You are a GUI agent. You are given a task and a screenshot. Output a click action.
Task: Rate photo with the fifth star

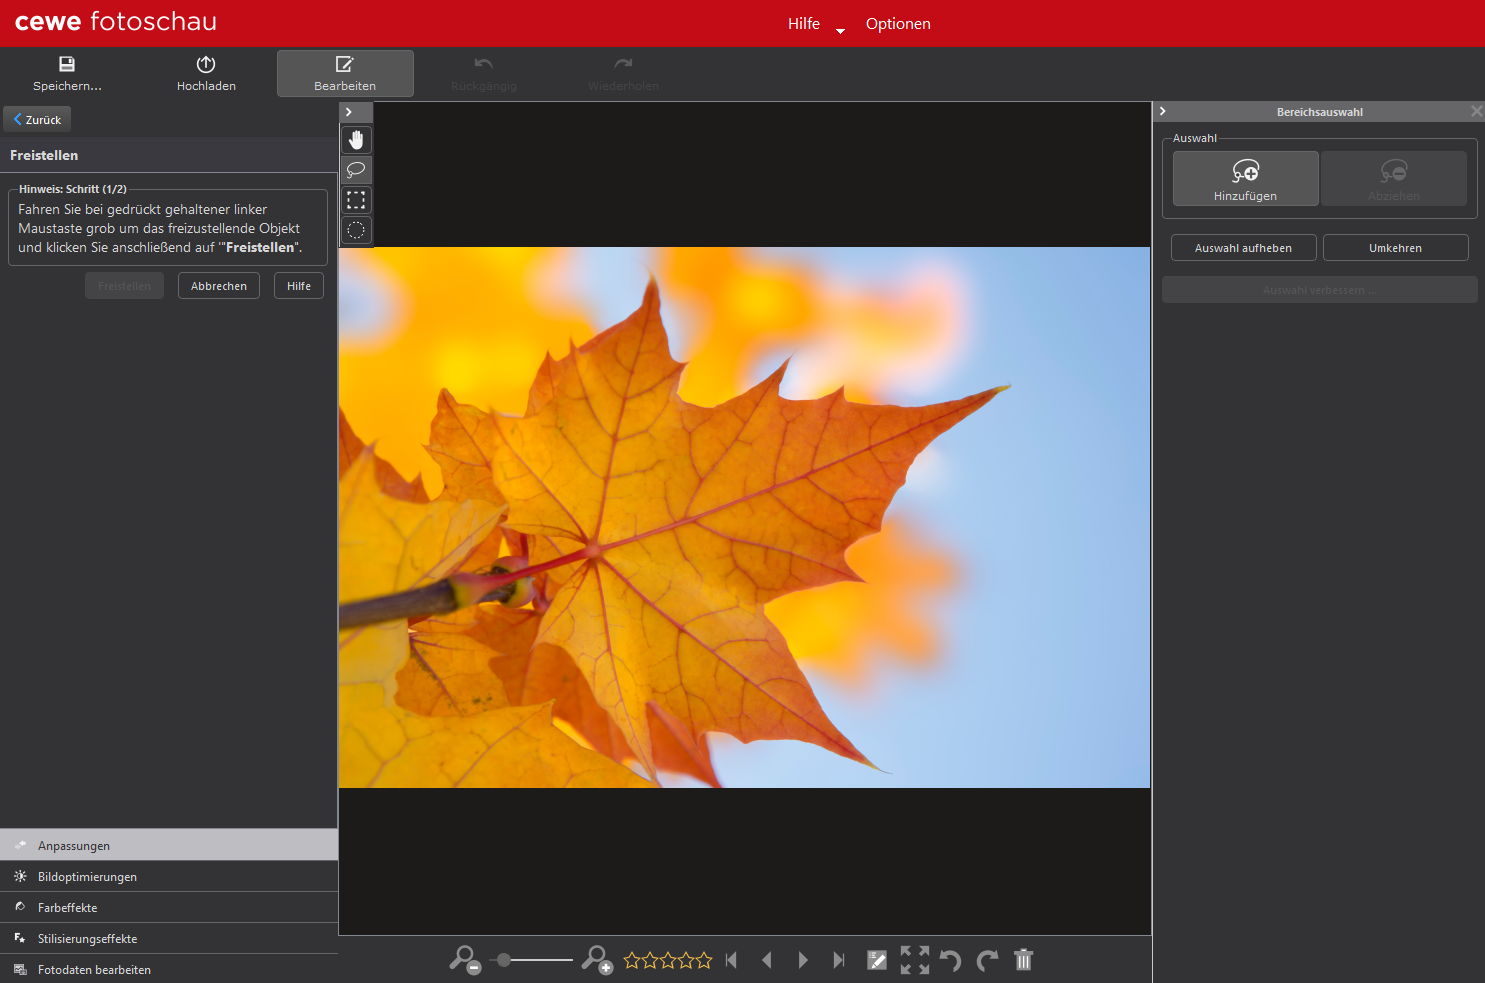(704, 960)
